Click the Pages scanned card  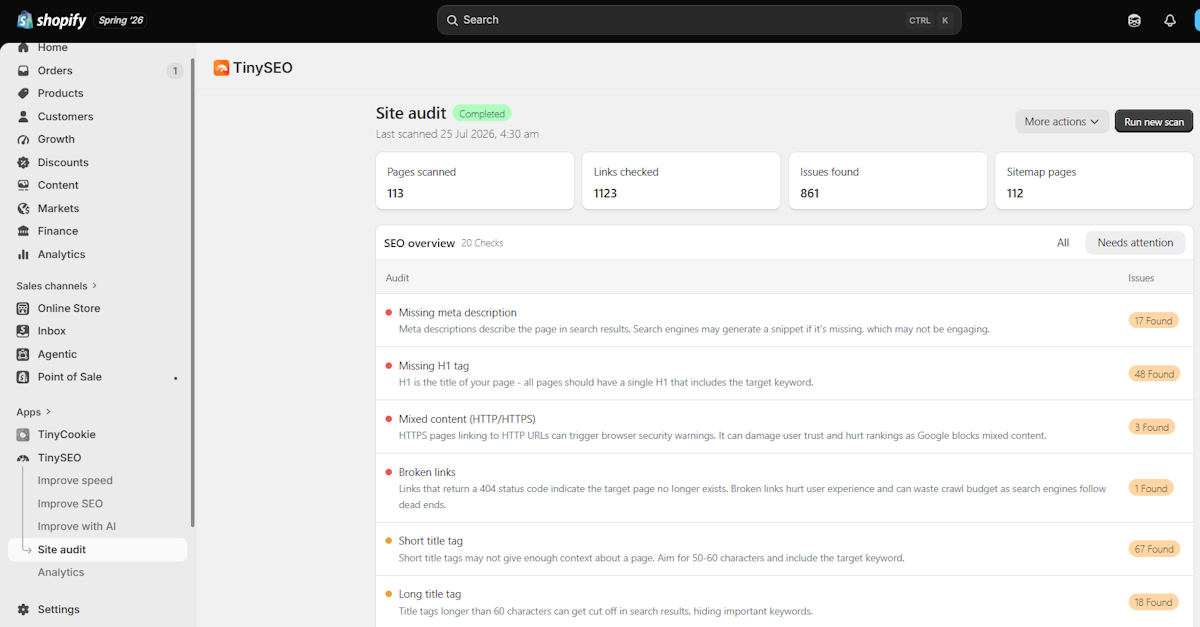click(475, 181)
